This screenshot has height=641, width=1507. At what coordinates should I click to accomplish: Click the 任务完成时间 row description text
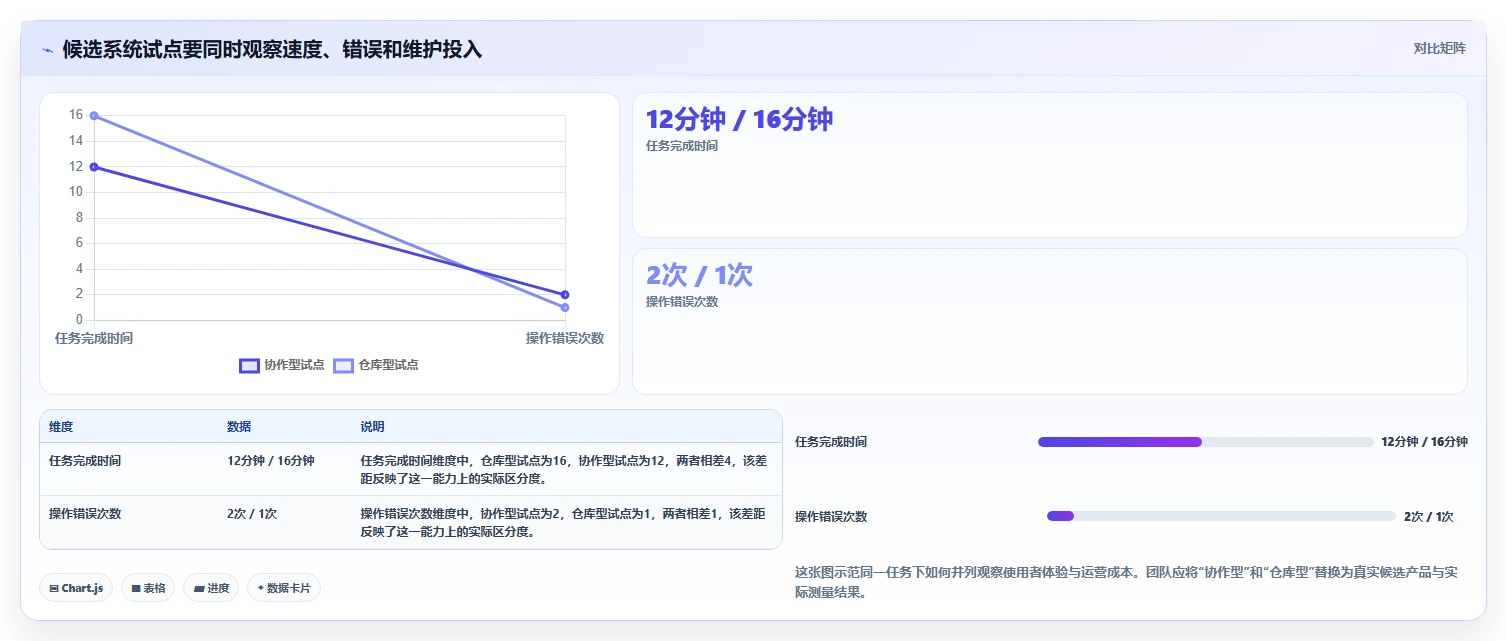pyautogui.click(x=564, y=470)
